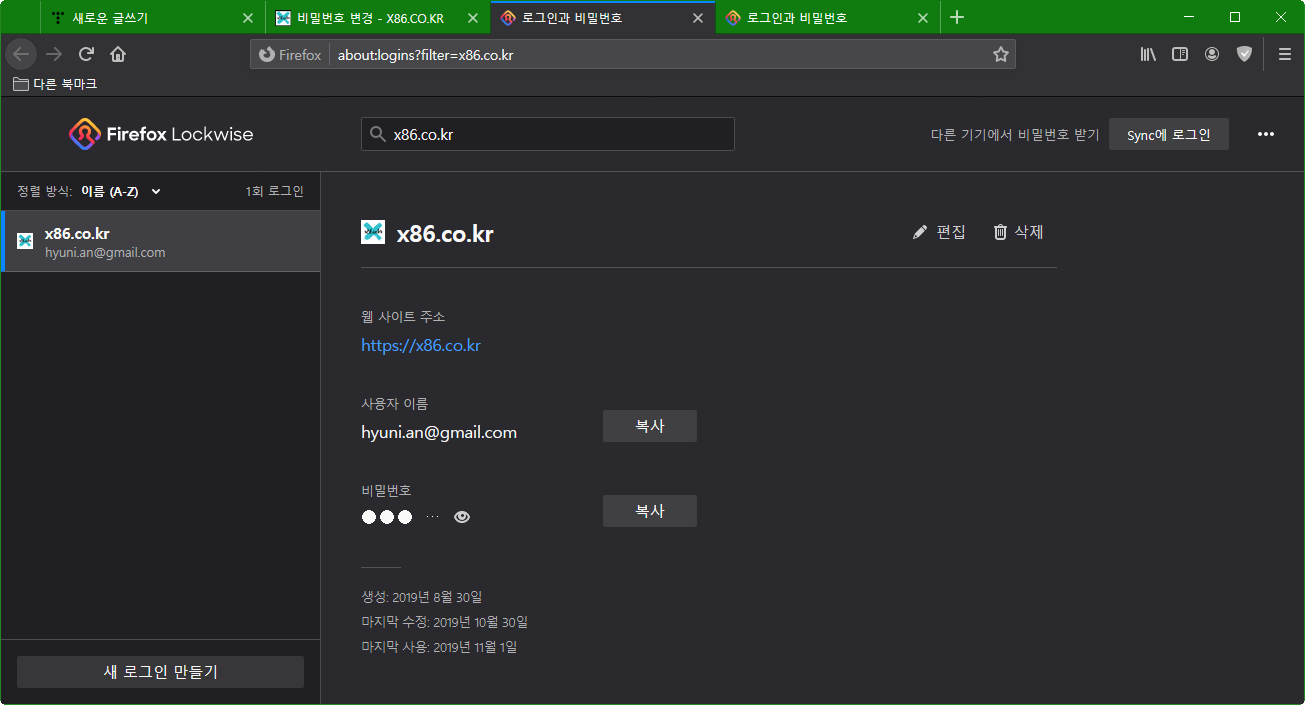Open the sort order dropdown 이름 (A-Z)
Image resolution: width=1305 pixels, height=705 pixels.
pyautogui.click(x=121, y=191)
